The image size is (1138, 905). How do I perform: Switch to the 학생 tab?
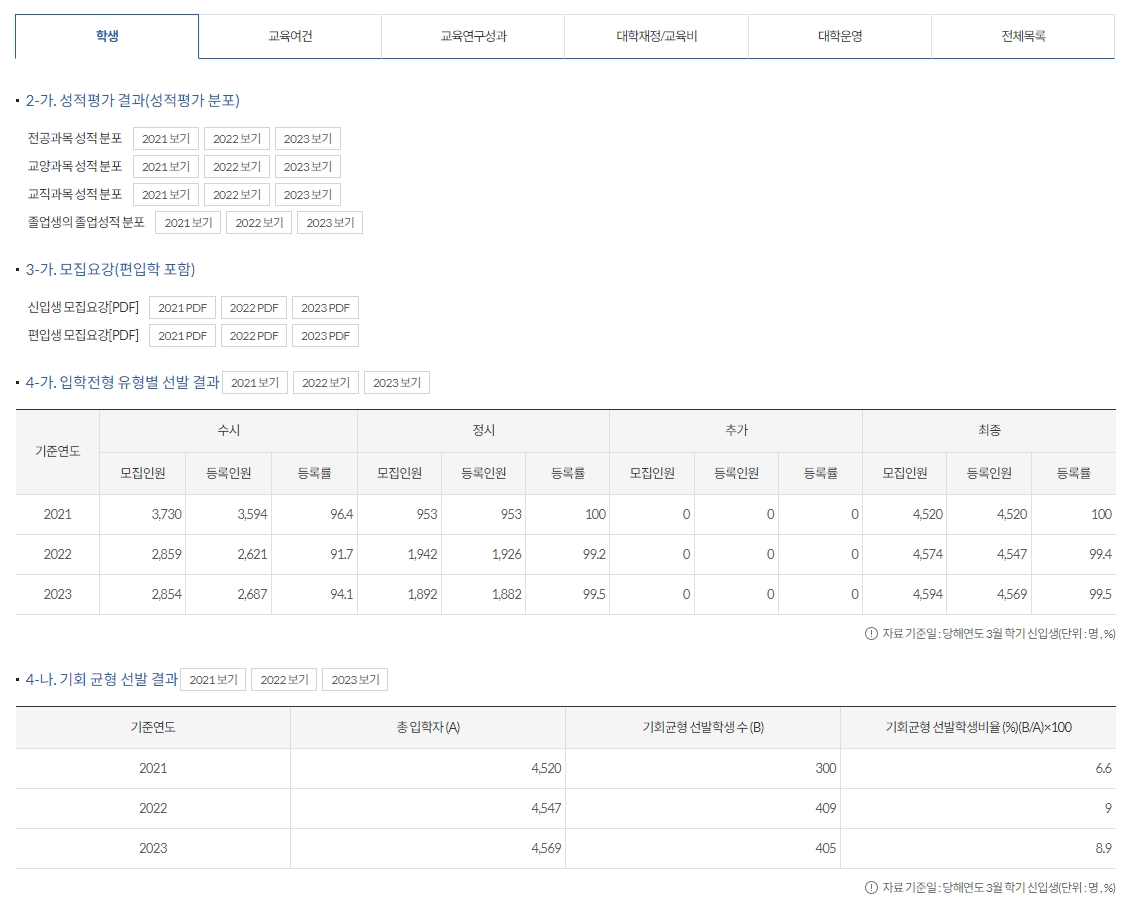(x=107, y=36)
